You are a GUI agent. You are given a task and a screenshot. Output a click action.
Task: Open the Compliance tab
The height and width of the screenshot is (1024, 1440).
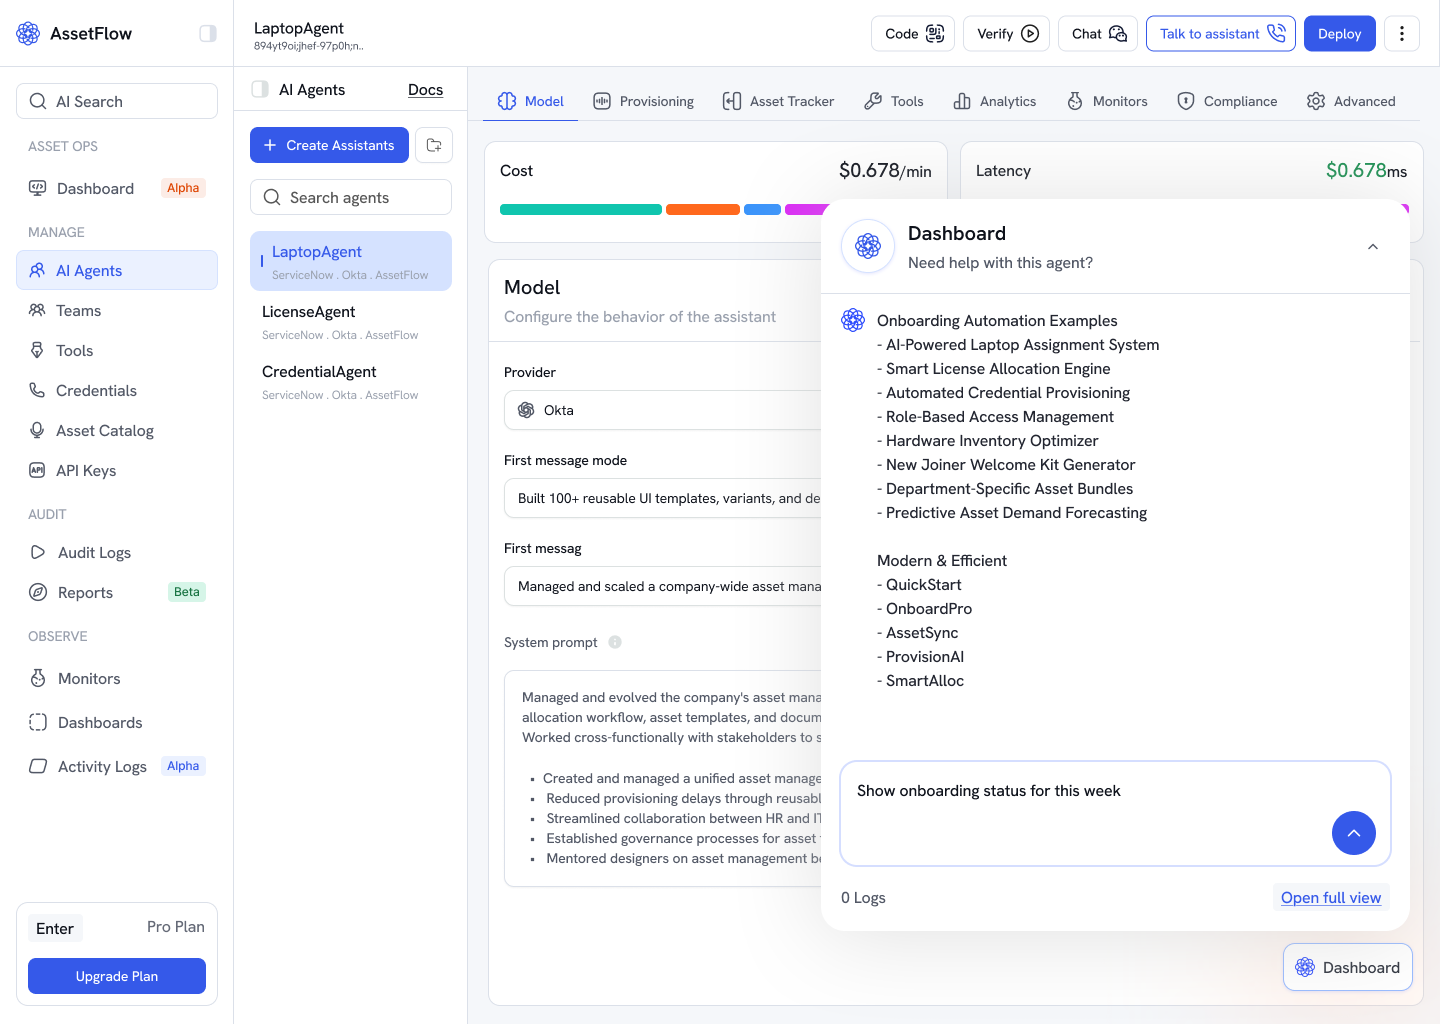pyautogui.click(x=1227, y=101)
